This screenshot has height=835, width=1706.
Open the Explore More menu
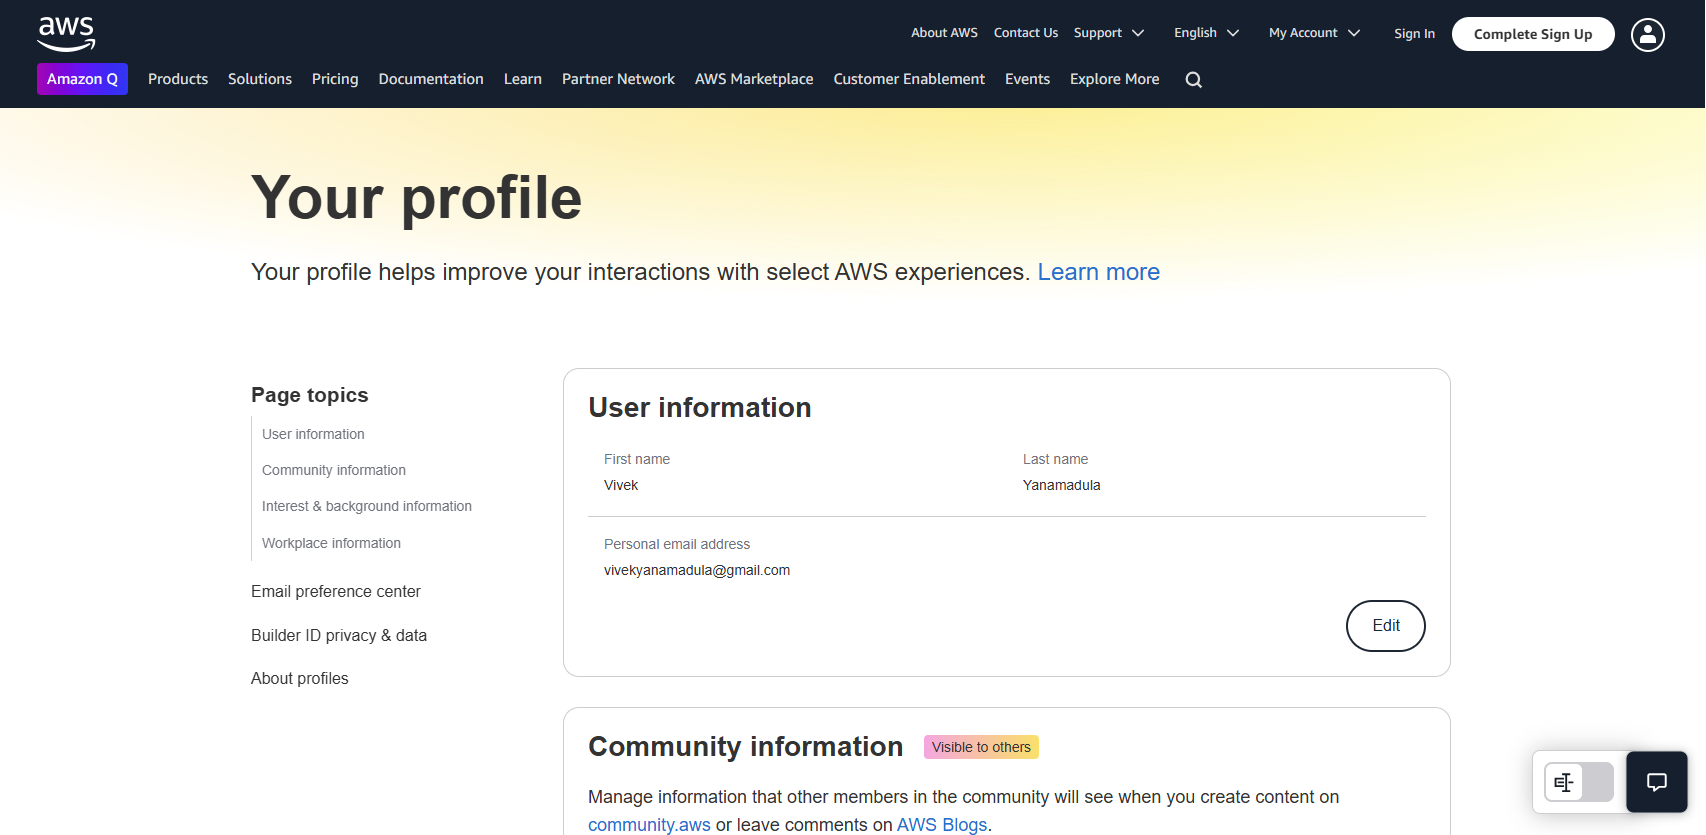coord(1115,79)
